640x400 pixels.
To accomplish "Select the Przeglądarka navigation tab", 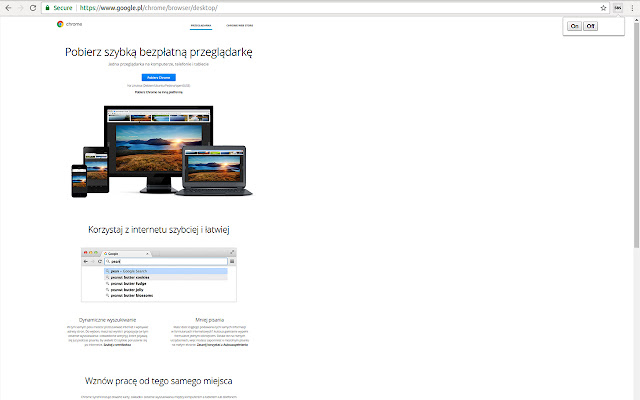I will [201, 25].
